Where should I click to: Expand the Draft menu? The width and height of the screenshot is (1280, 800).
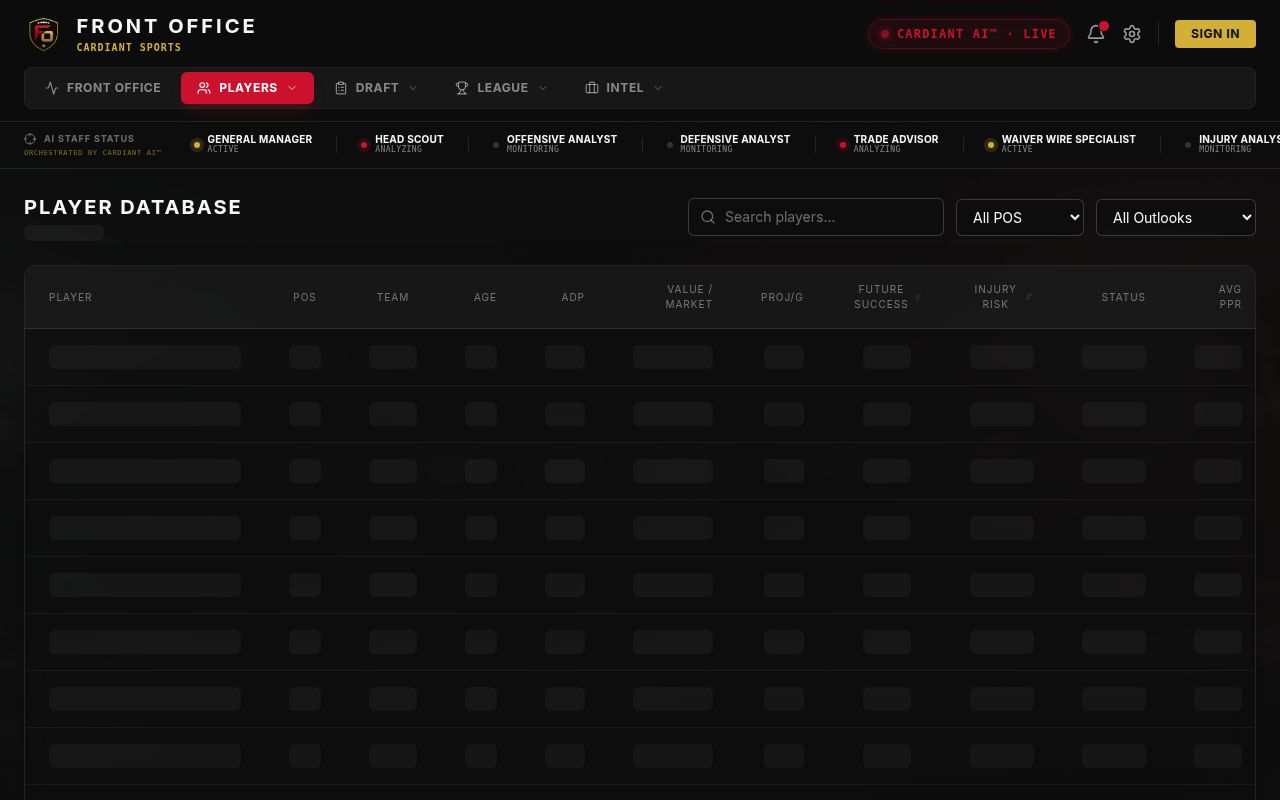pyautogui.click(x=376, y=88)
